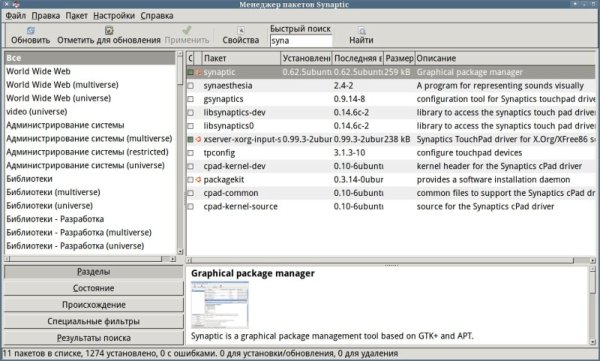
Task: Click supported icon beside xserver-xorg-input row
Action: click(x=199, y=139)
